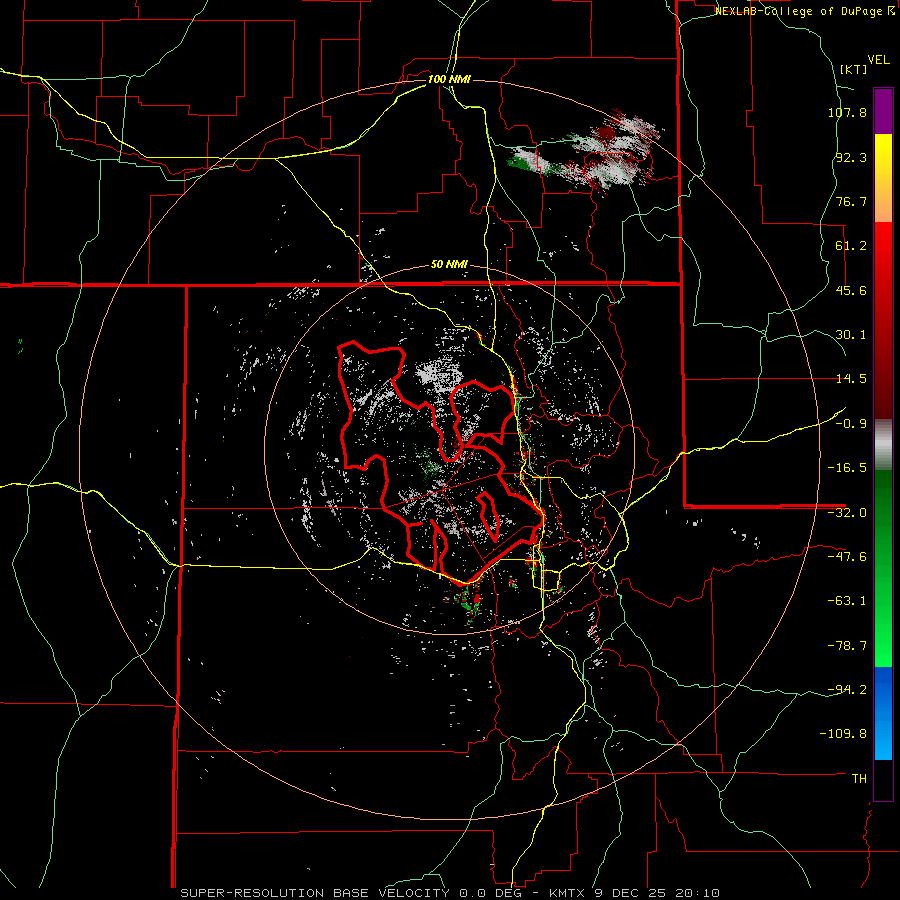Select the 30.1 scale value
900x900 pixels.
(851, 335)
